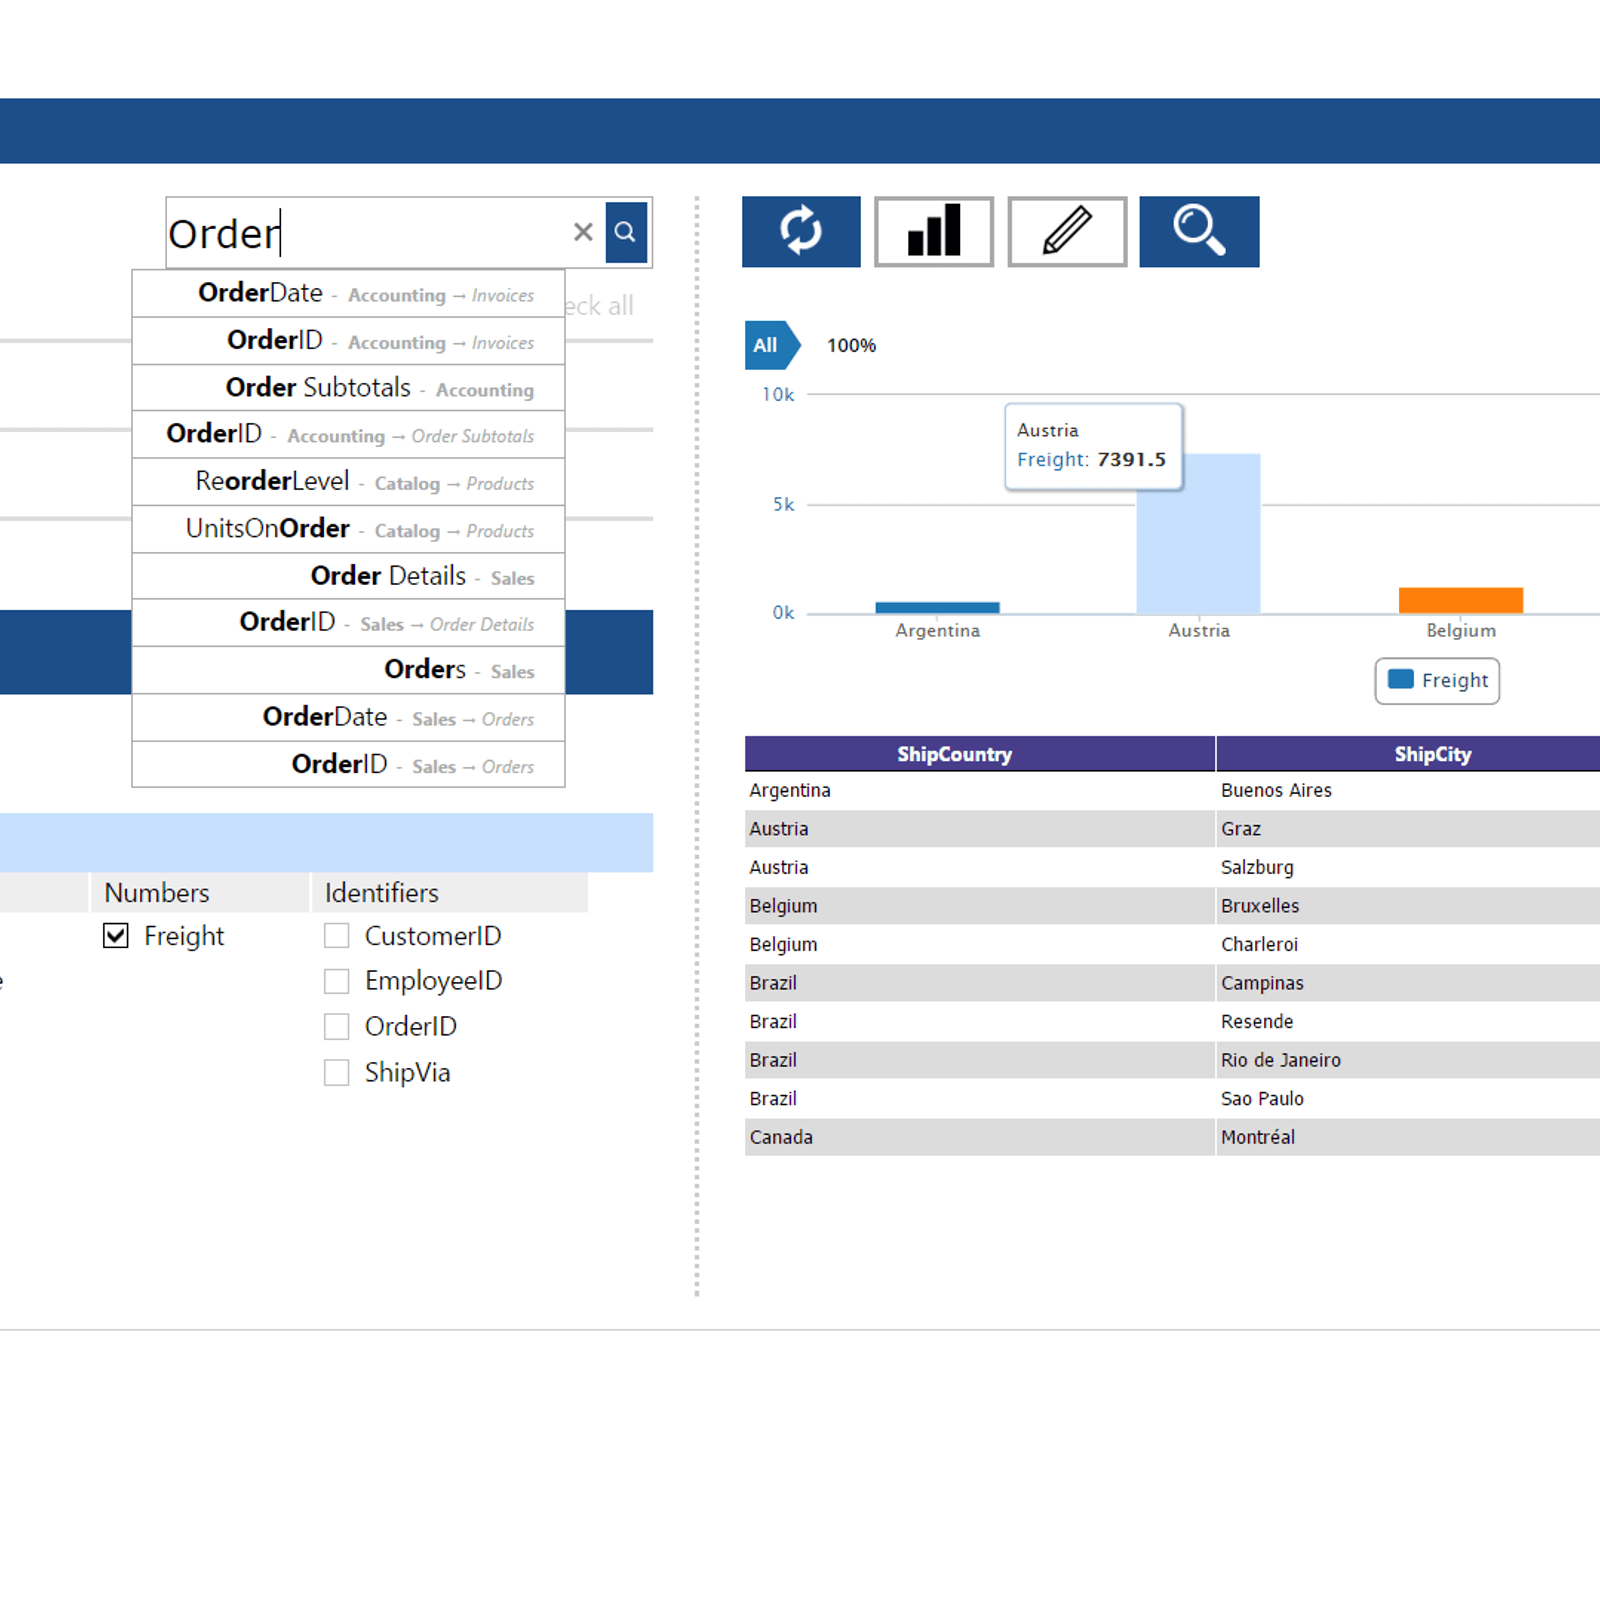Screen dimensions: 1600x1600
Task: Click the Austria x-axis label
Action: (1199, 630)
